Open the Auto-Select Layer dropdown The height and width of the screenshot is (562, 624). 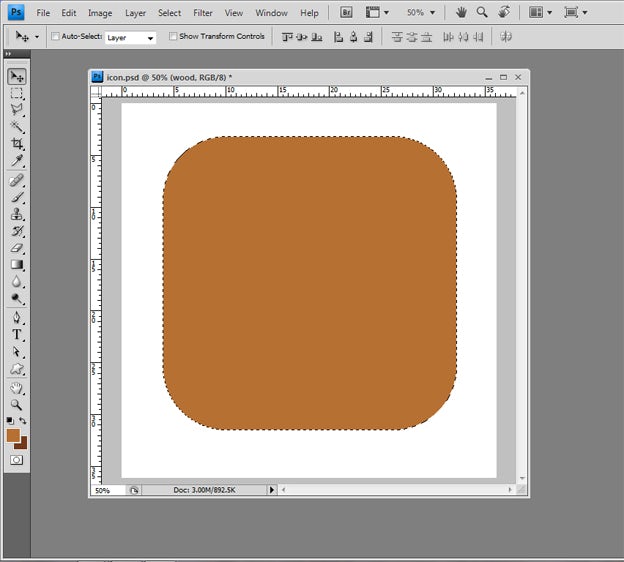[130, 38]
